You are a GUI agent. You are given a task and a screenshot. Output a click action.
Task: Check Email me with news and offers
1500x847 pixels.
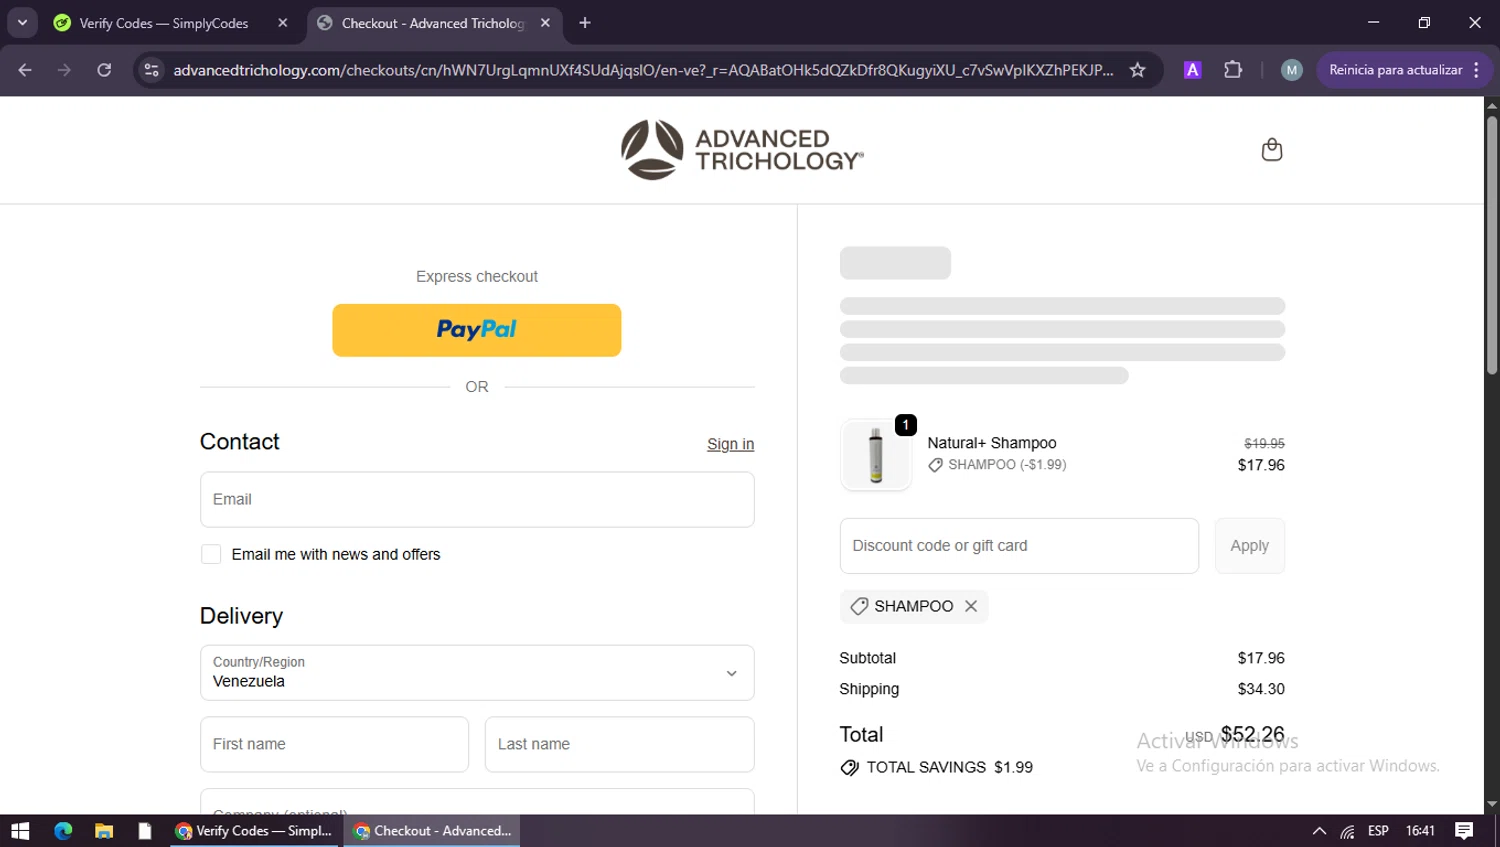(211, 554)
